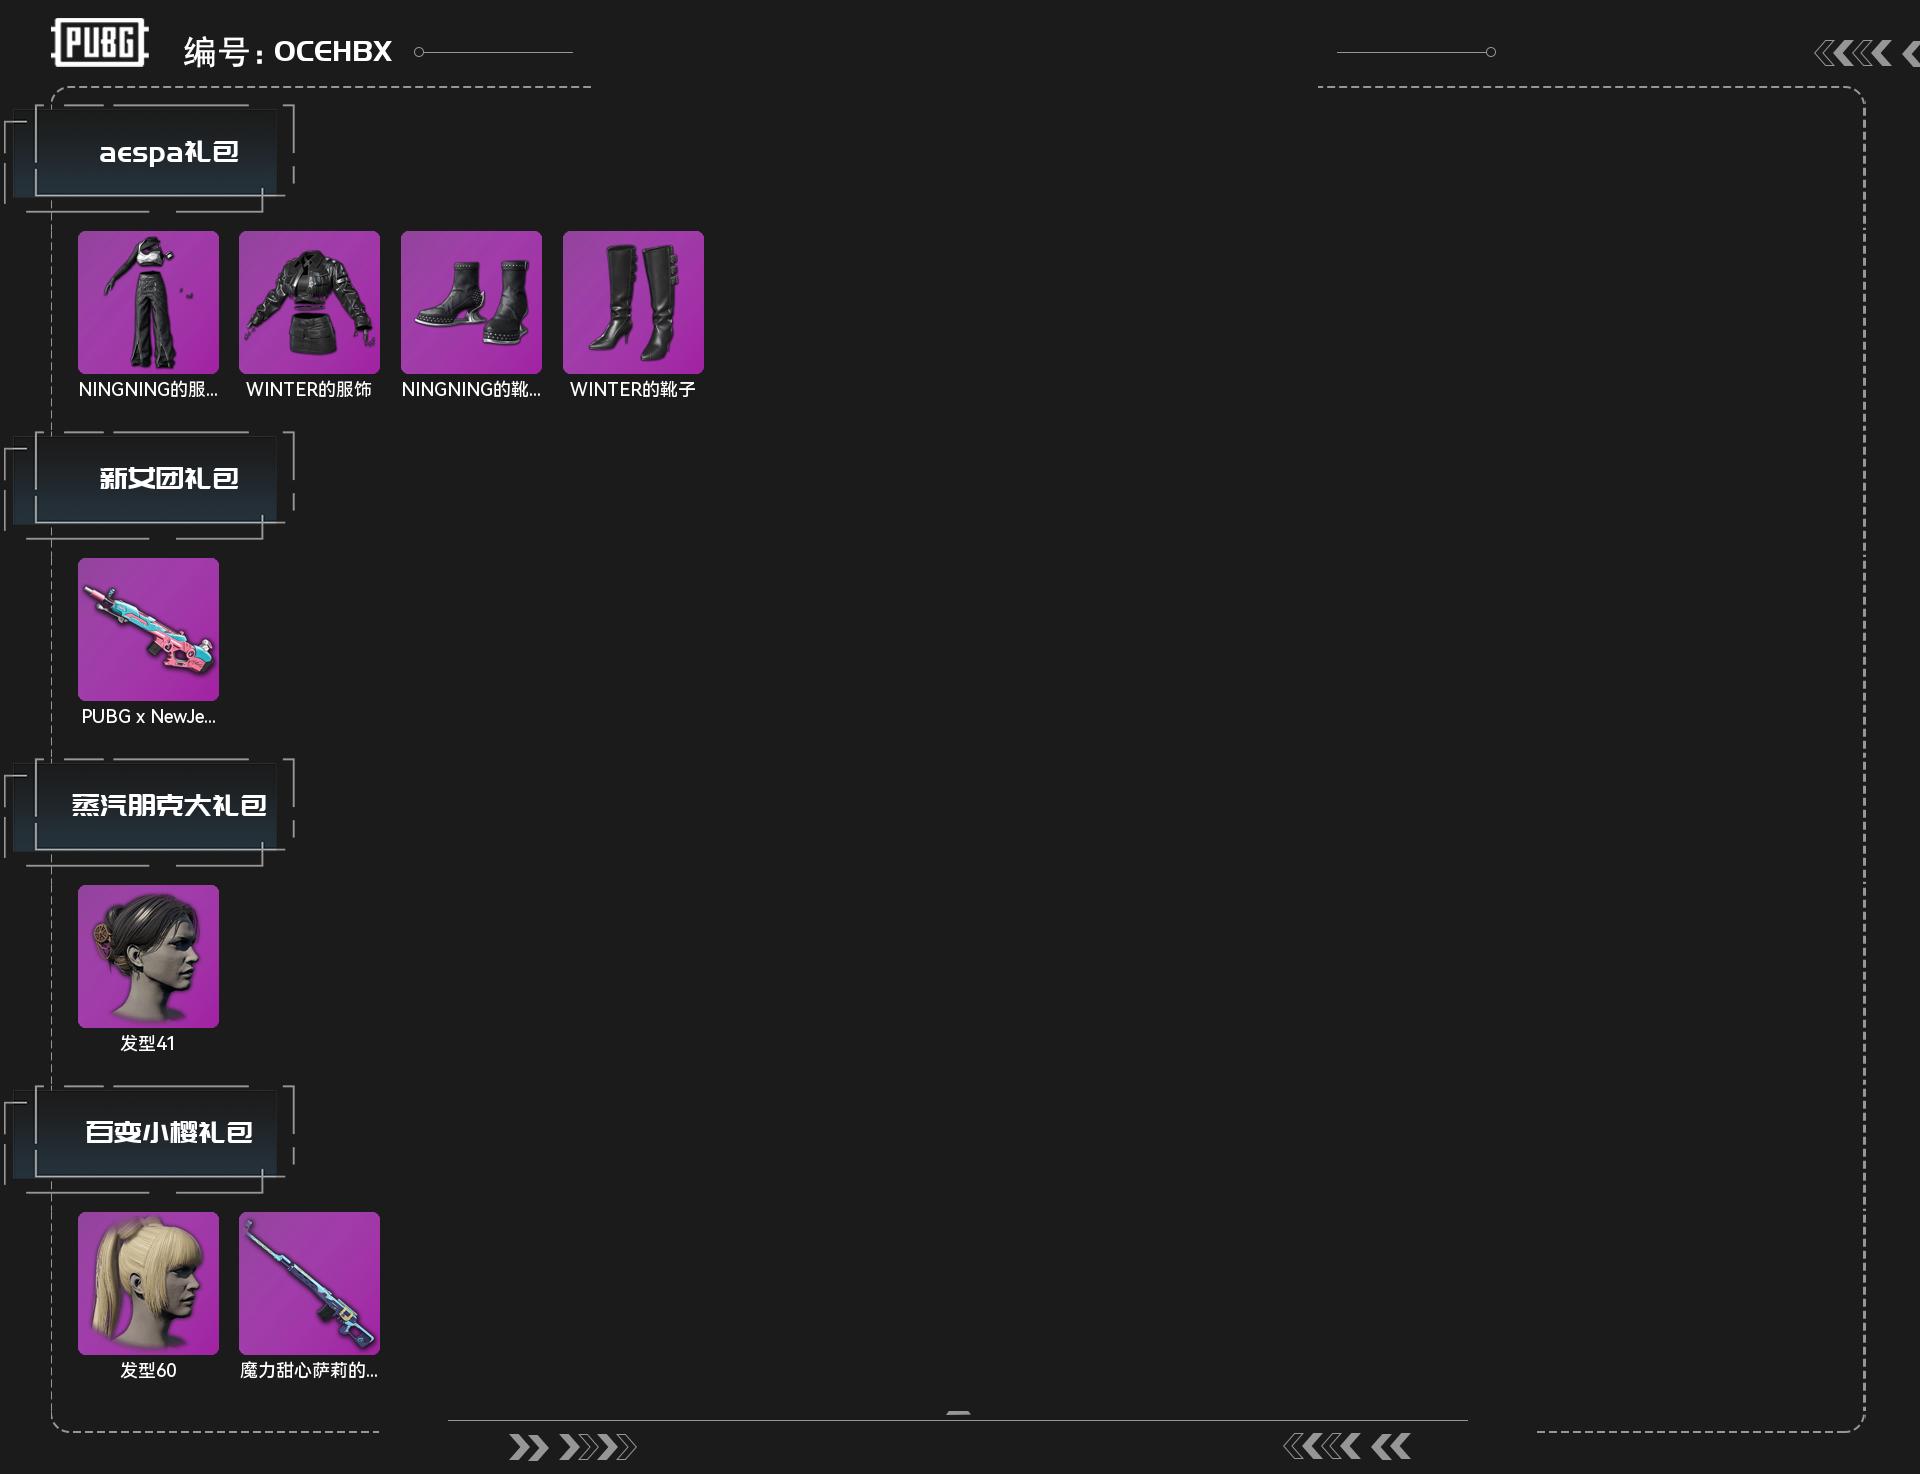Click the 编号 OCEHBX code text

(287, 52)
